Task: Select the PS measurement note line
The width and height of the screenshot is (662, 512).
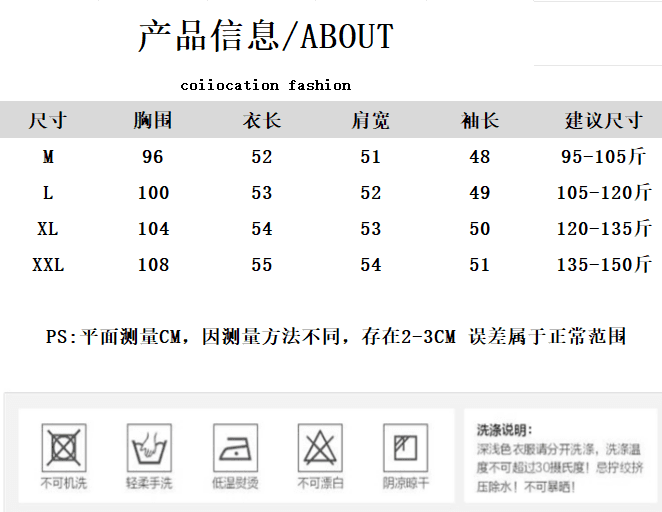Action: [336, 337]
